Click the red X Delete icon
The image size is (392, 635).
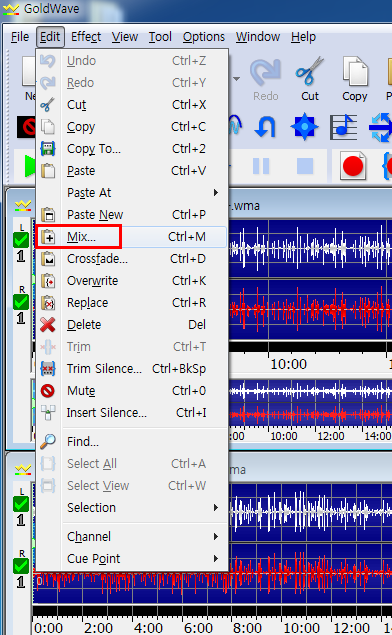pyautogui.click(x=48, y=325)
